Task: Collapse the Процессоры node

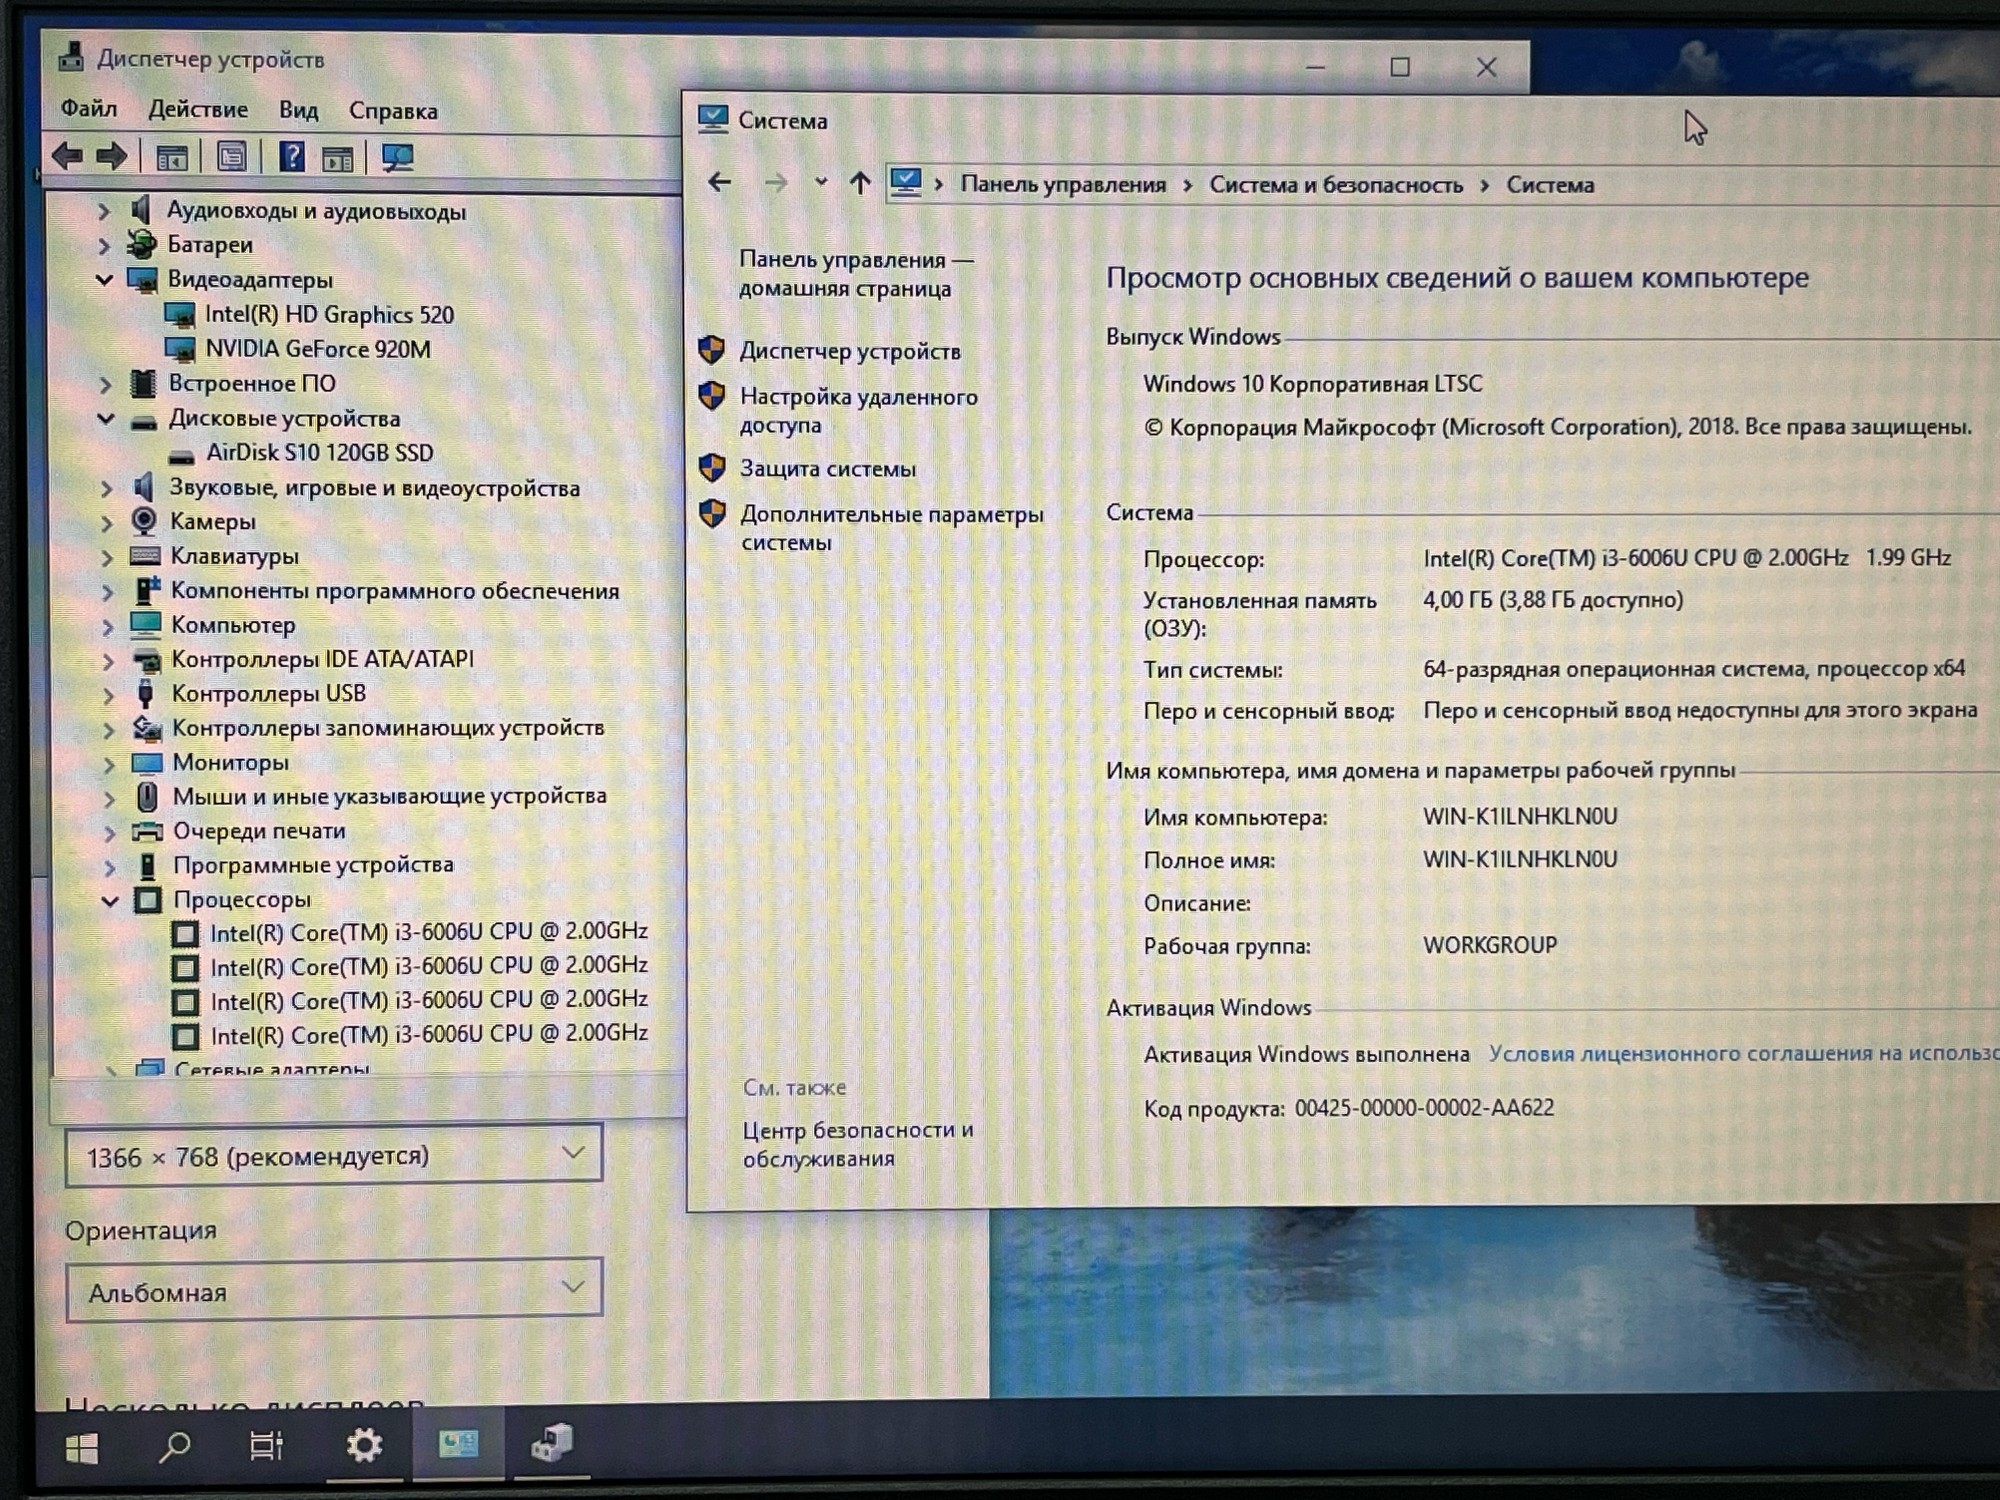Action: coord(110,900)
